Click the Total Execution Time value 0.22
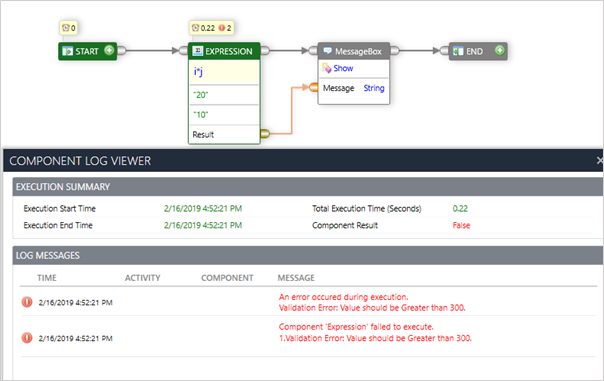The height and width of the screenshot is (381, 604). point(460,208)
